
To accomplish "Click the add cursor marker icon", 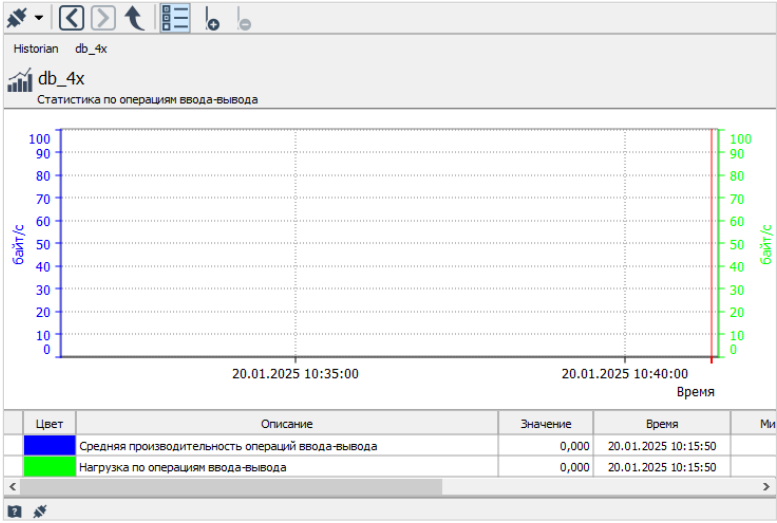I will [x=211, y=18].
